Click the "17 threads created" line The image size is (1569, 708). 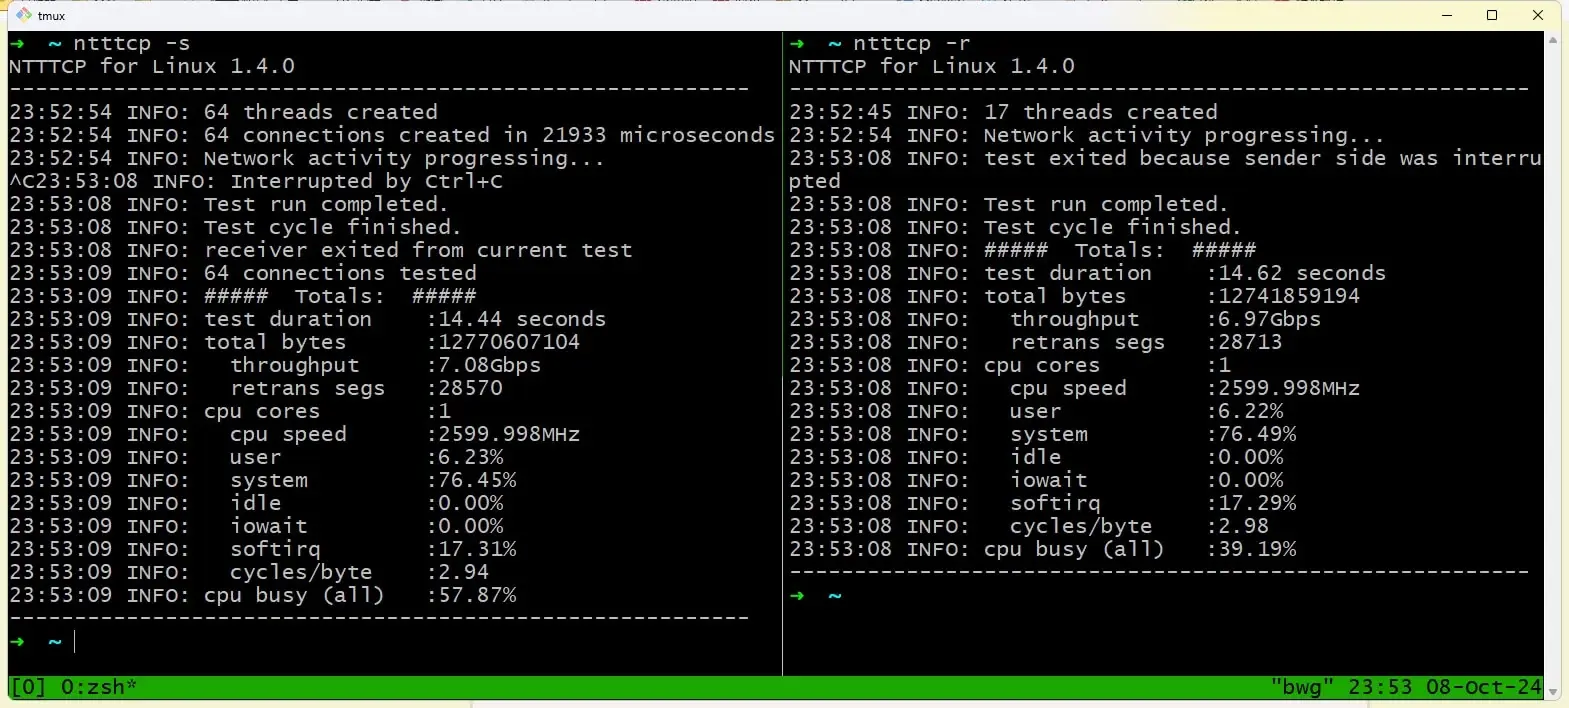(1100, 112)
